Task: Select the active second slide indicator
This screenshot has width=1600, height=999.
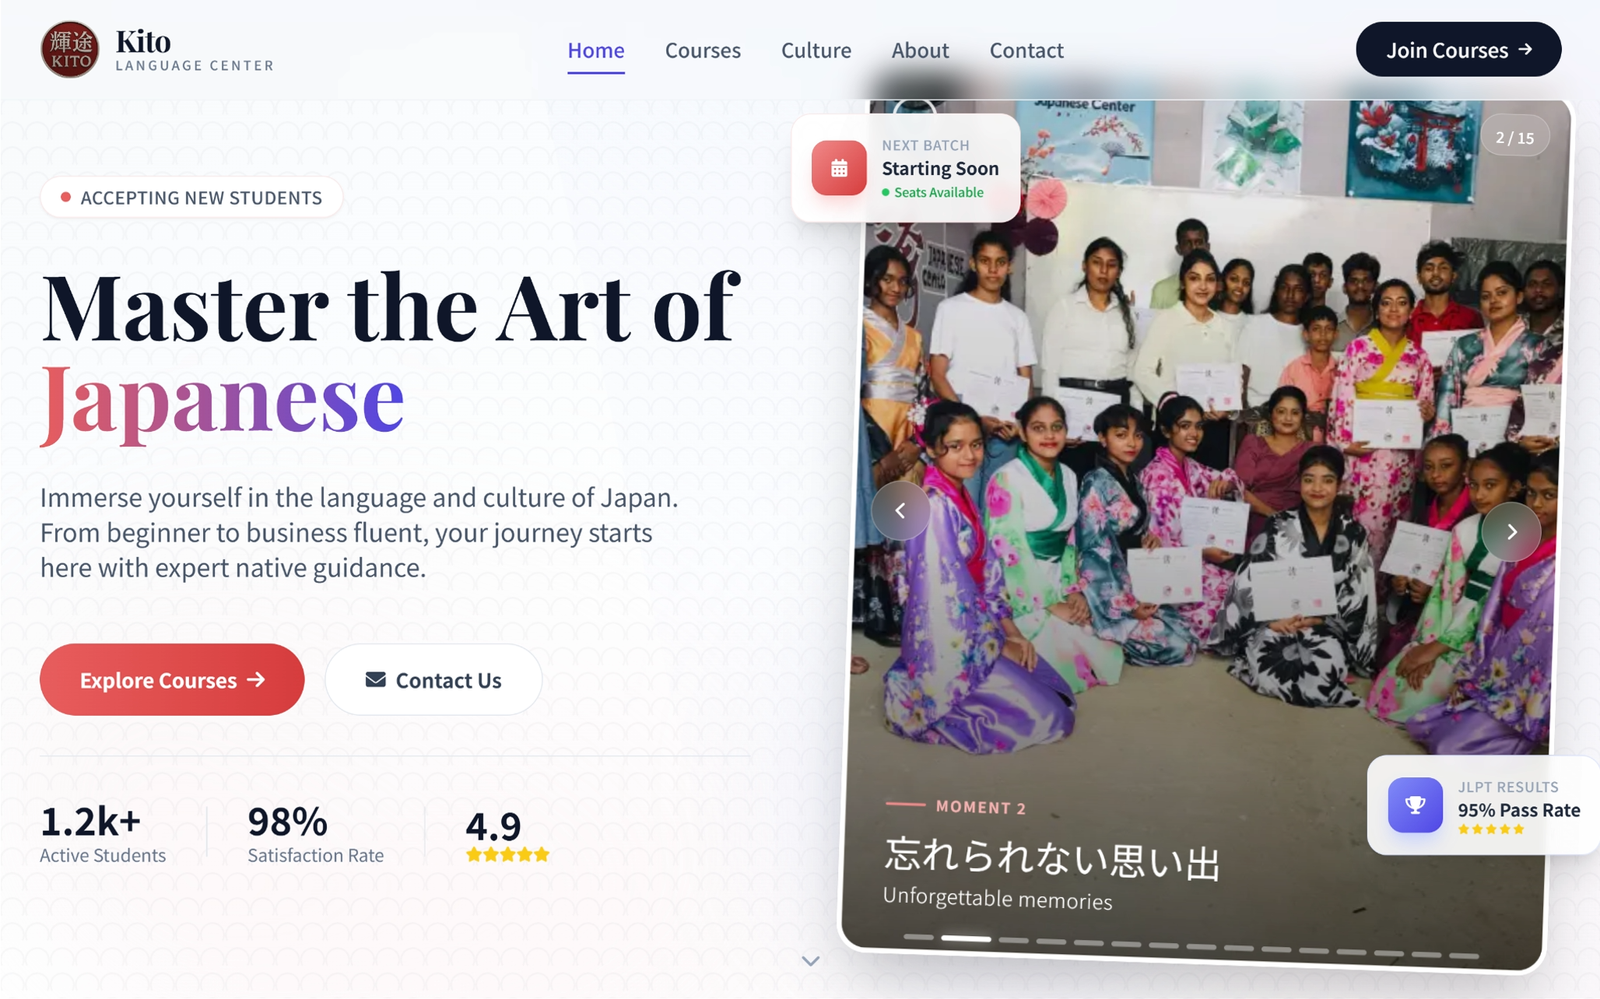Action: [x=966, y=939]
